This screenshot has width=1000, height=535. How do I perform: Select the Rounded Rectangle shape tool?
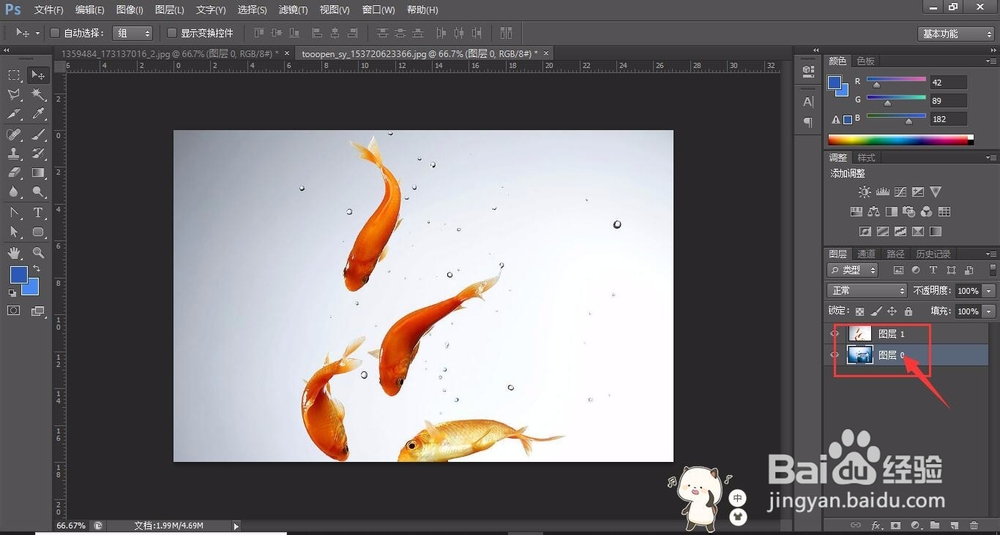[x=38, y=232]
